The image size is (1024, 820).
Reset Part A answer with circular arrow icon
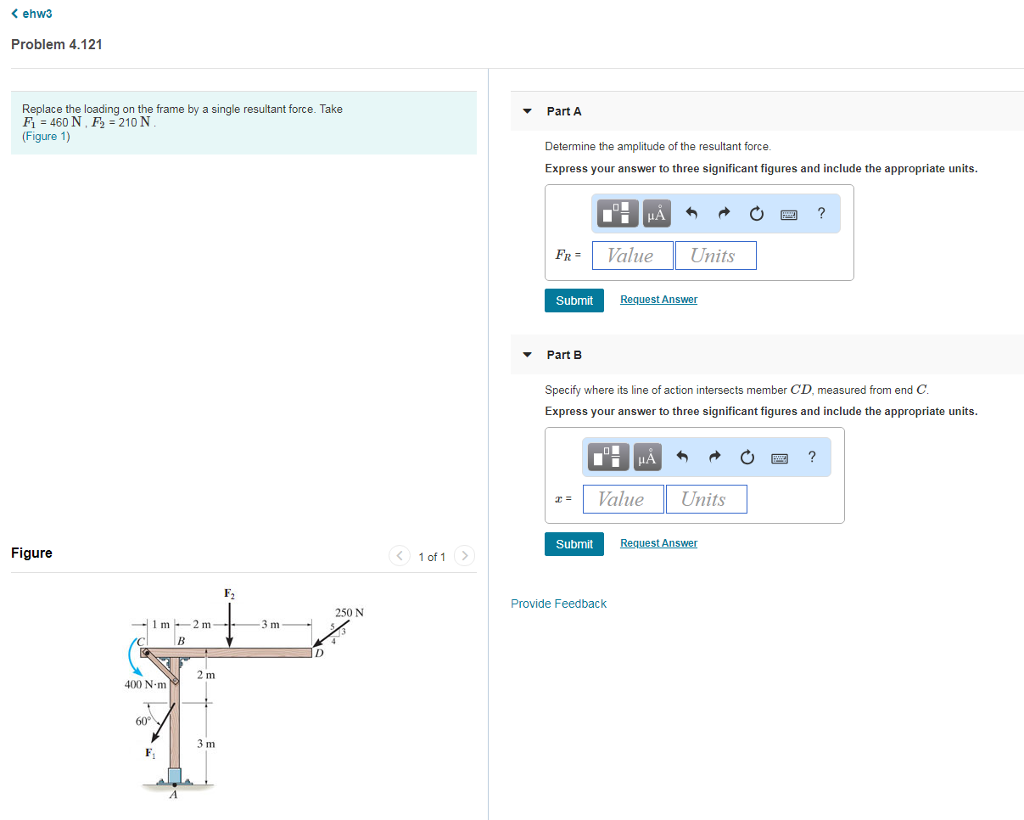tap(756, 213)
